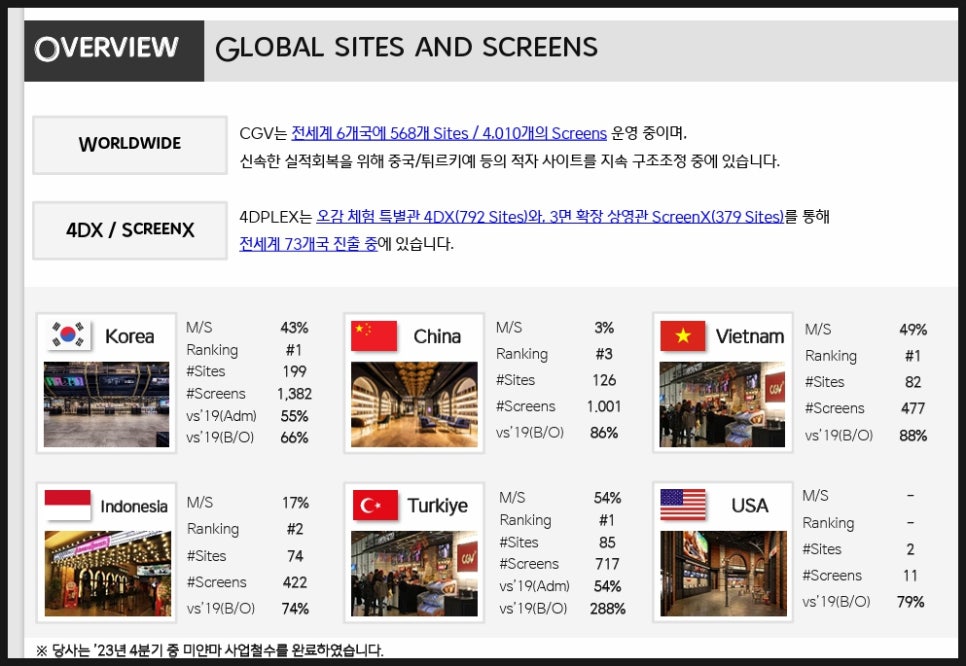
Task: Select Indonesia's 74% vs'19(B/O) value
Action: (296, 609)
